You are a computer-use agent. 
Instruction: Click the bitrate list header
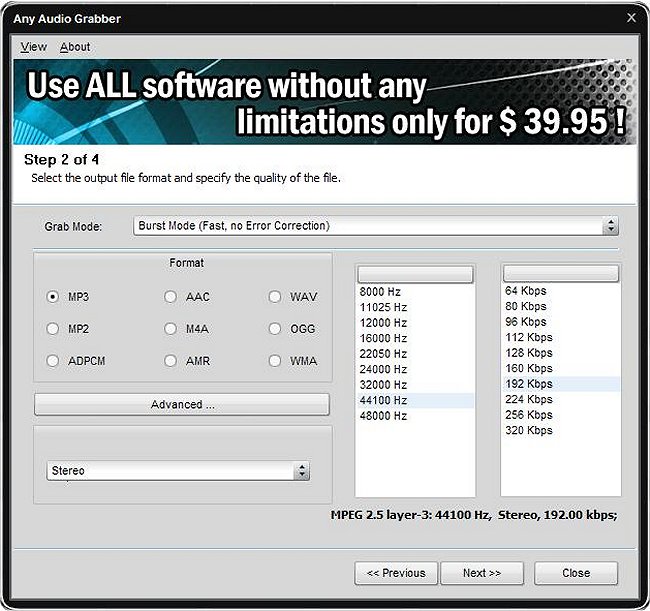(561, 274)
